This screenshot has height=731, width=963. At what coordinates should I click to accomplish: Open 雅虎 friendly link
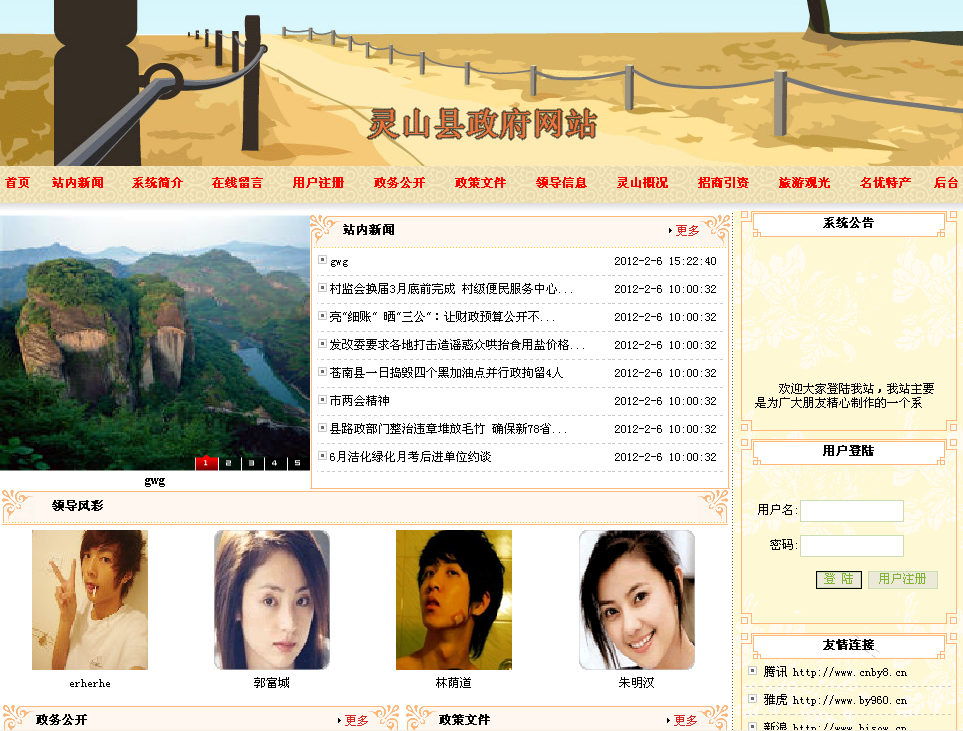pos(835,700)
